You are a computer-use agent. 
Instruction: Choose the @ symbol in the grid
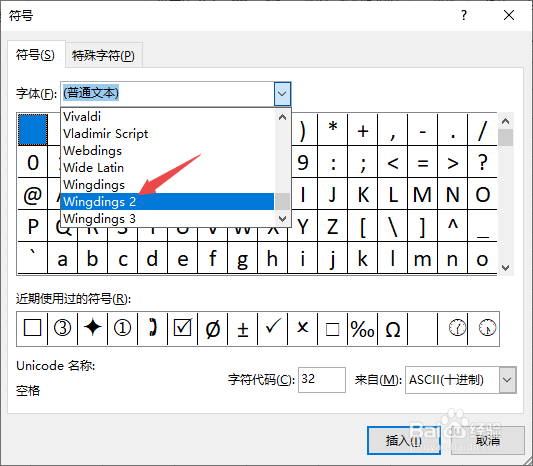[x=33, y=194]
